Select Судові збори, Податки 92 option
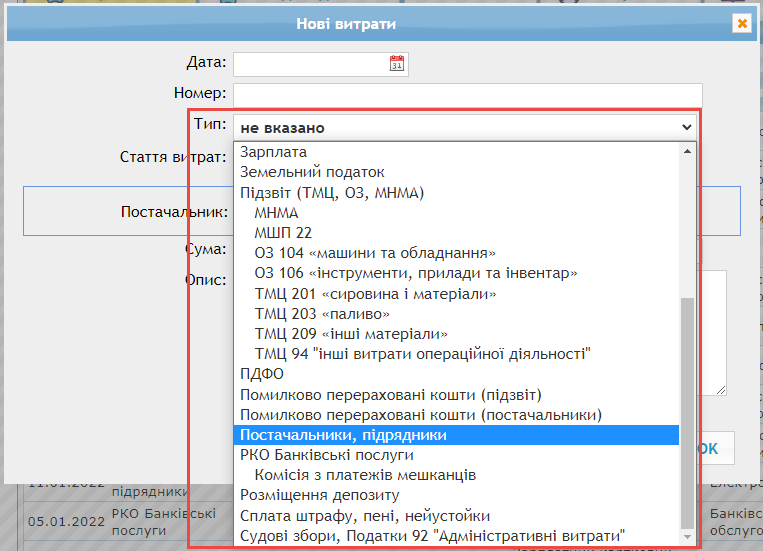Viewport: 763px width, 551px height. (x=456, y=536)
